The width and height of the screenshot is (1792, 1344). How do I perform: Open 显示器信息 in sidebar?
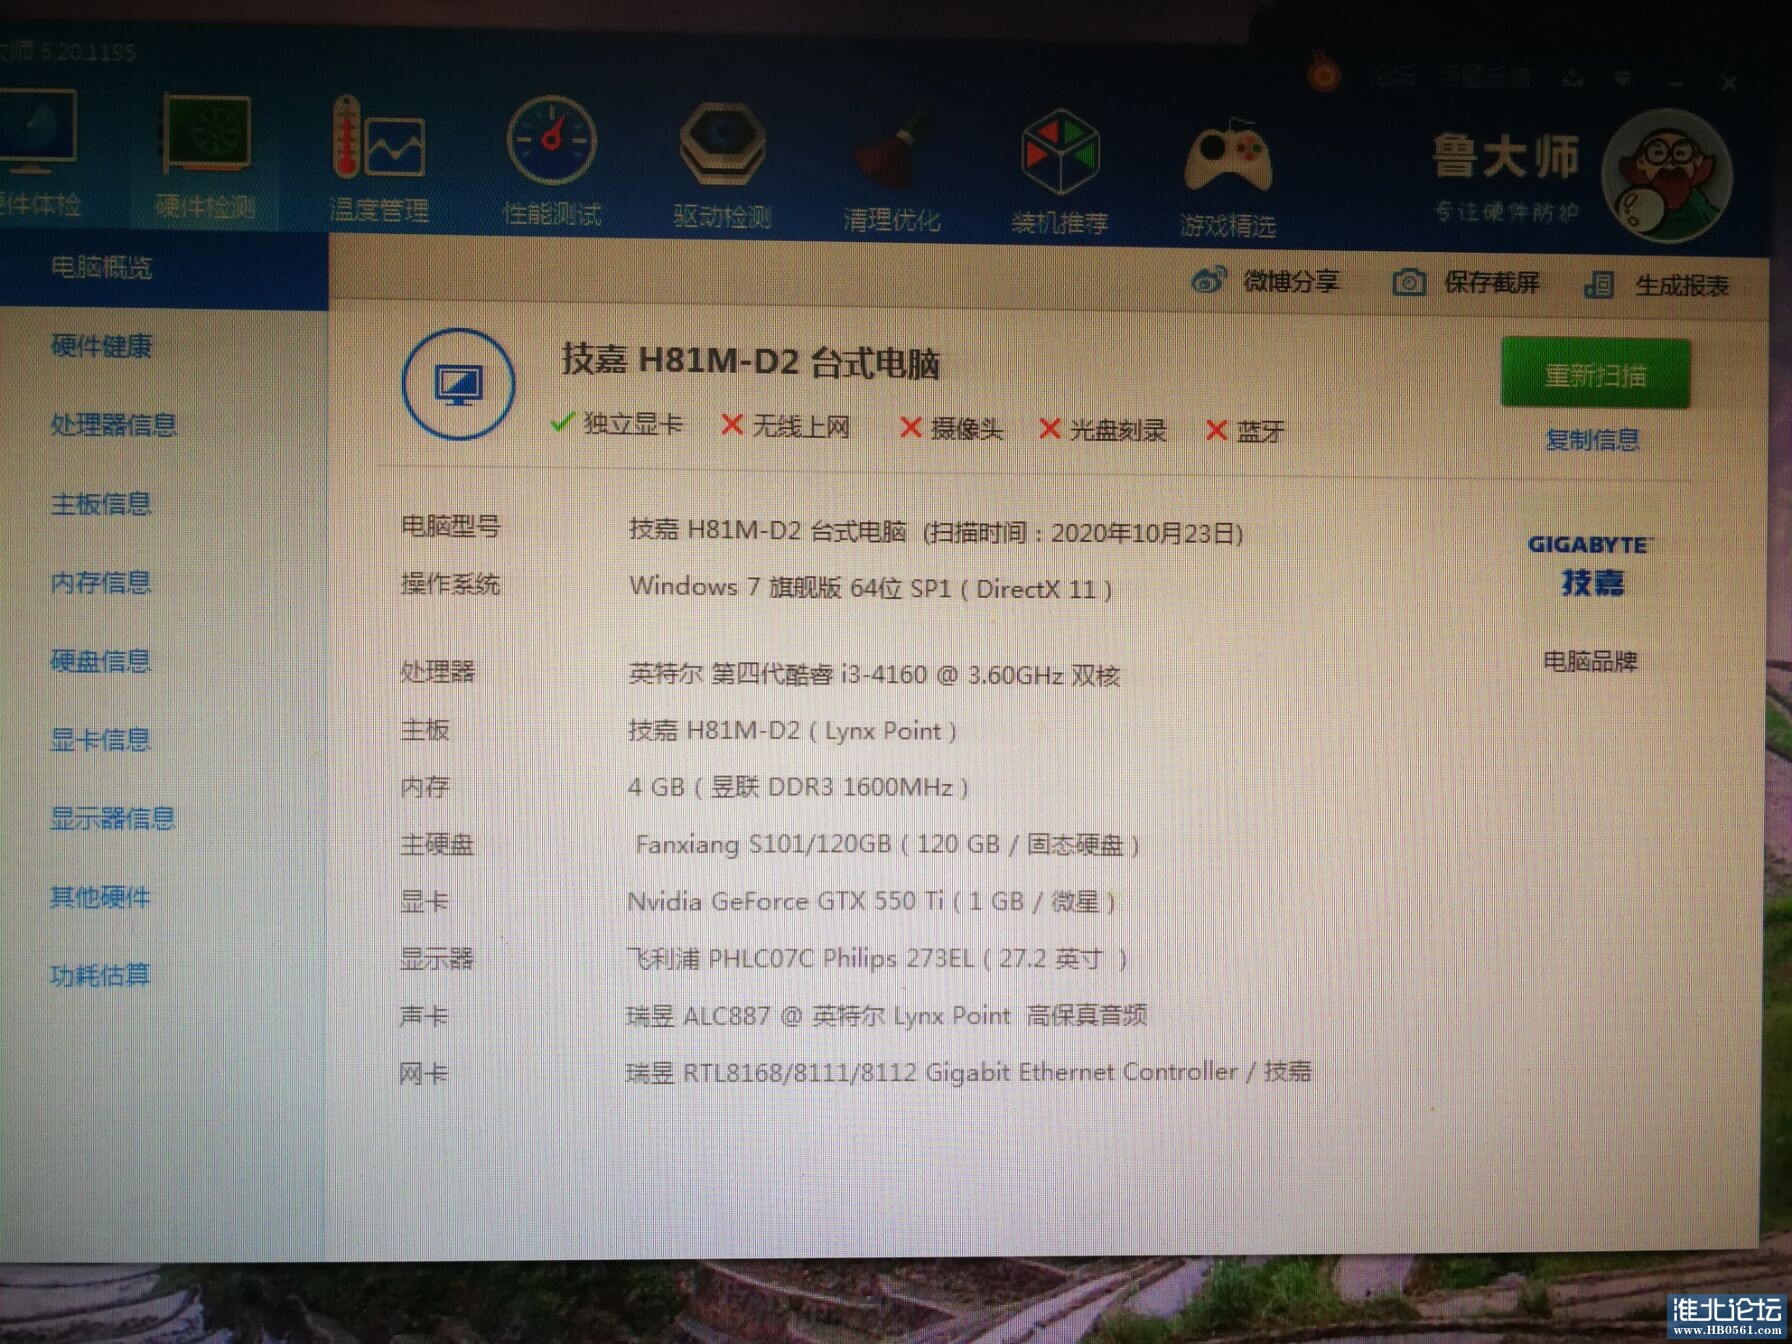[x=113, y=818]
